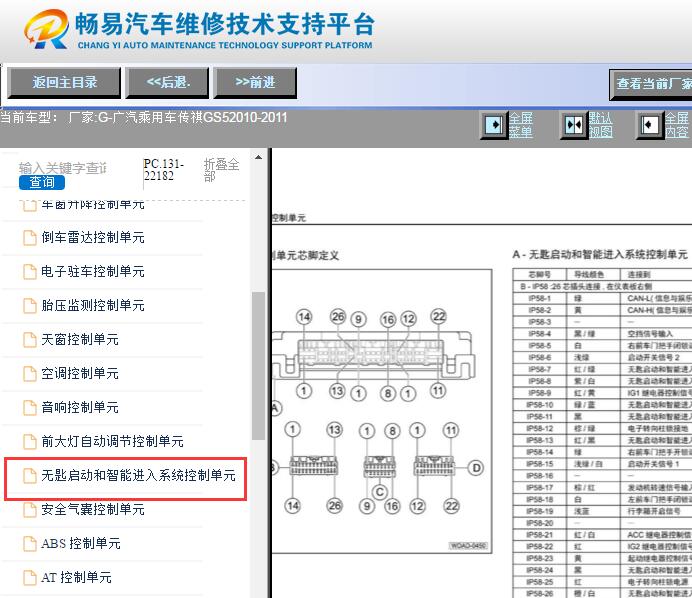Viewport: 692px width, 598px height.
Task: Click the document icon beside ABS 控制单元
Action: (x=30, y=543)
